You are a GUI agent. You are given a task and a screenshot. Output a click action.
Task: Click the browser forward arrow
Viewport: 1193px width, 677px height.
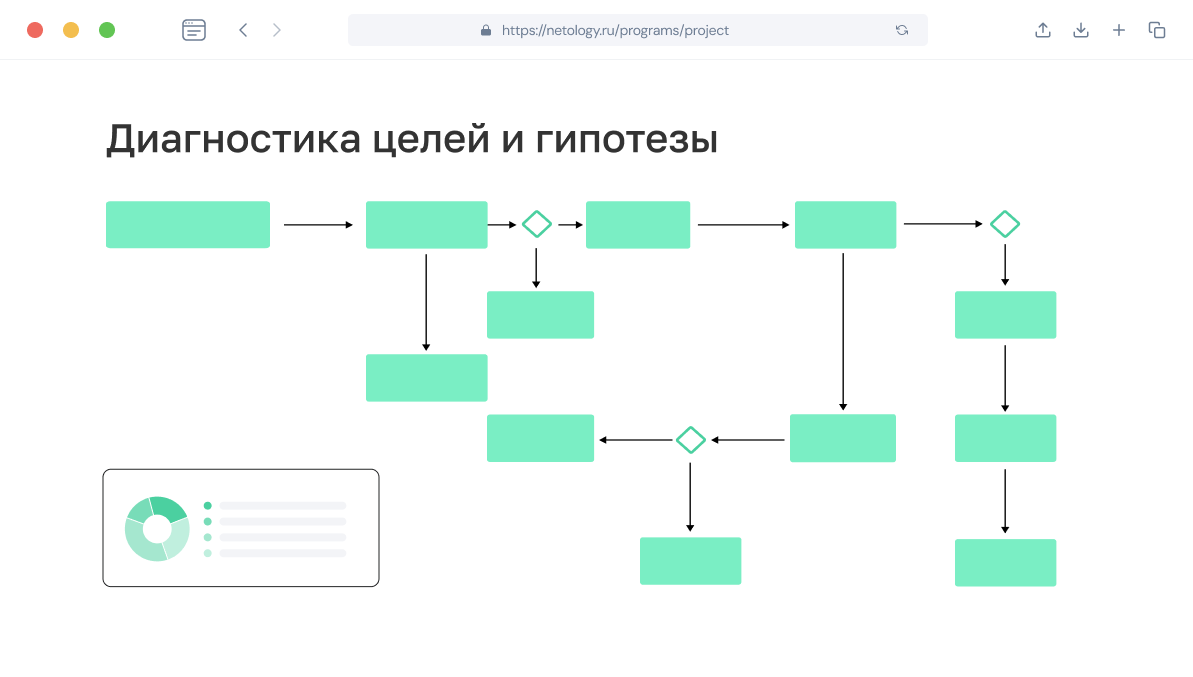point(277,30)
